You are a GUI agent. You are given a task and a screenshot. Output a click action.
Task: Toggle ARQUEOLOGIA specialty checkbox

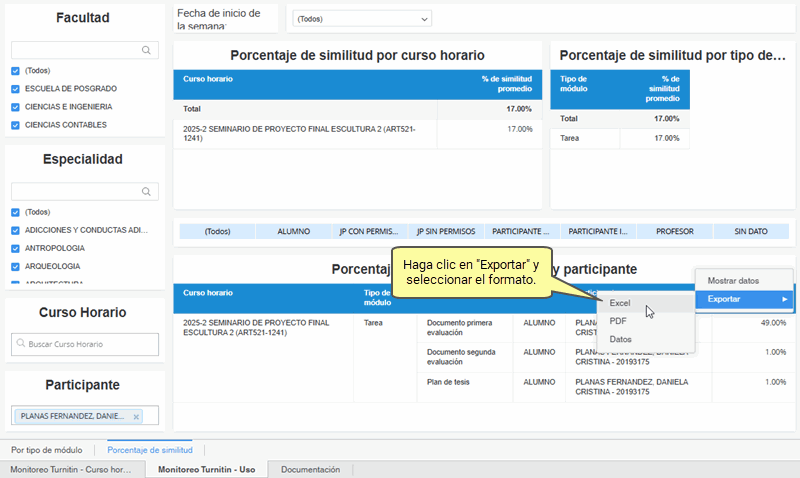point(15,267)
